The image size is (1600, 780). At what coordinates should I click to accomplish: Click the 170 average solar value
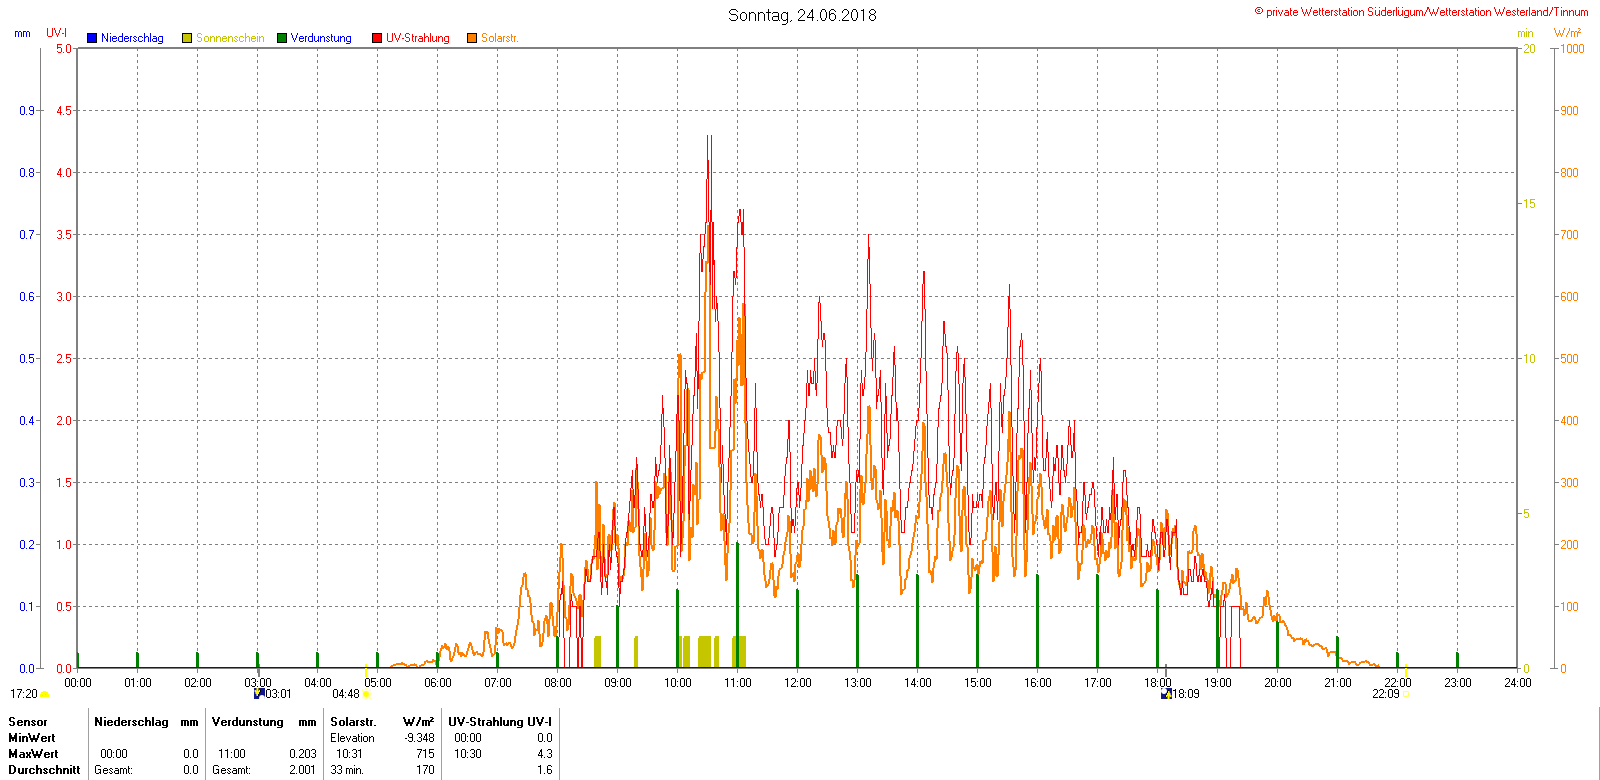pyautogui.click(x=426, y=770)
